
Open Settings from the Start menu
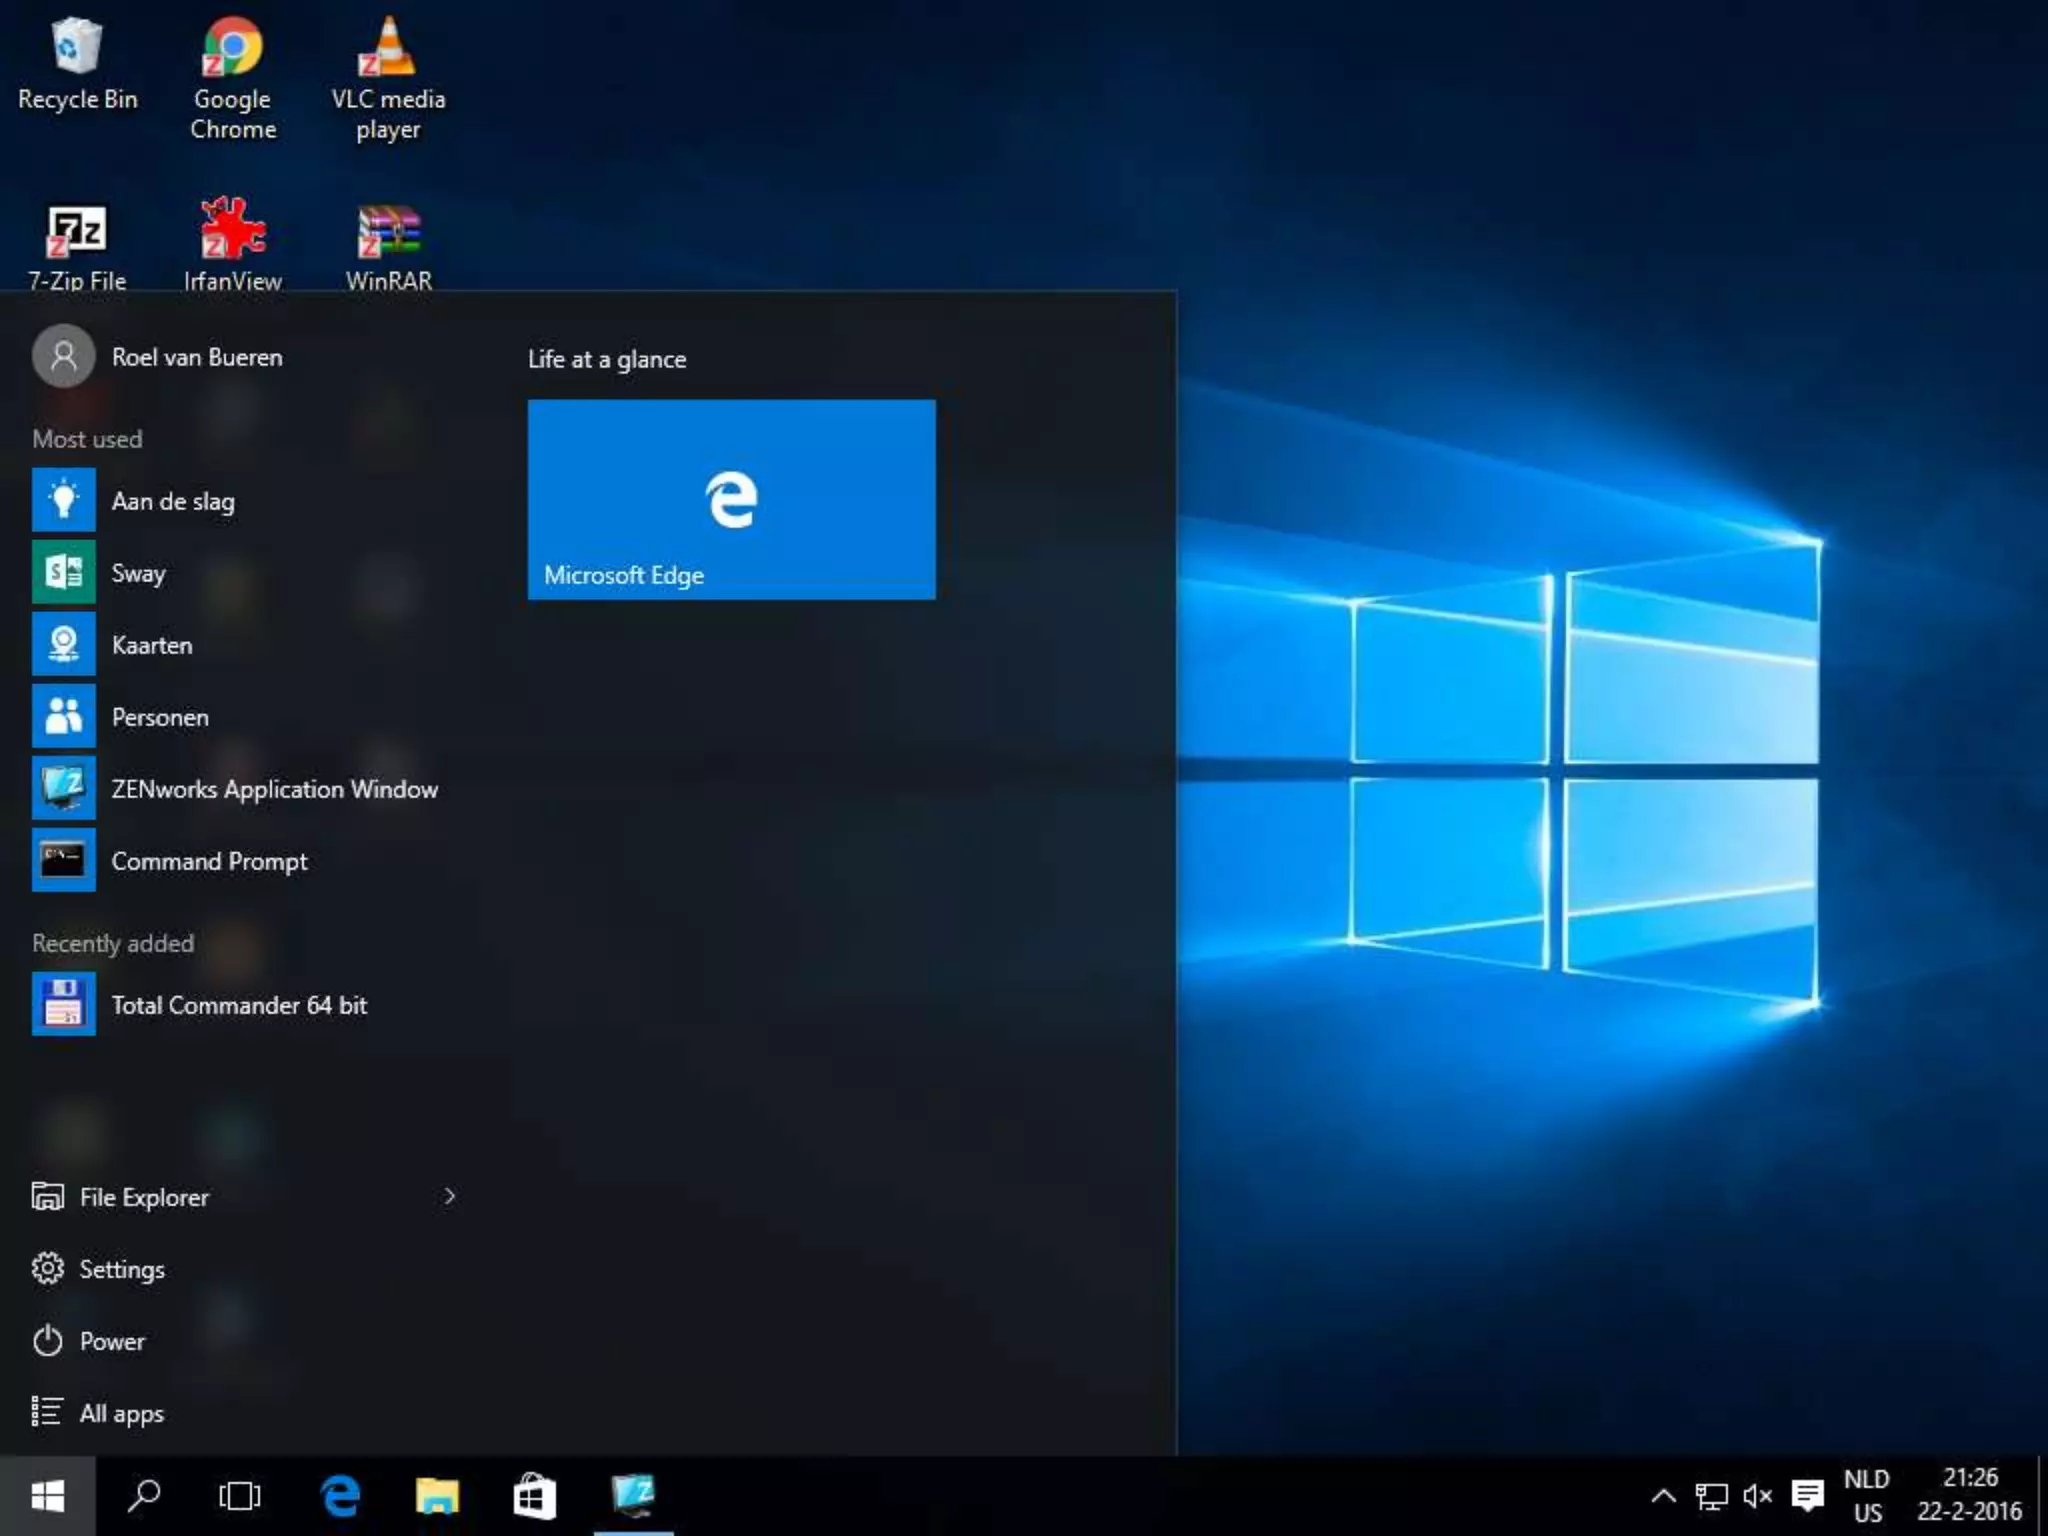click(98, 1269)
